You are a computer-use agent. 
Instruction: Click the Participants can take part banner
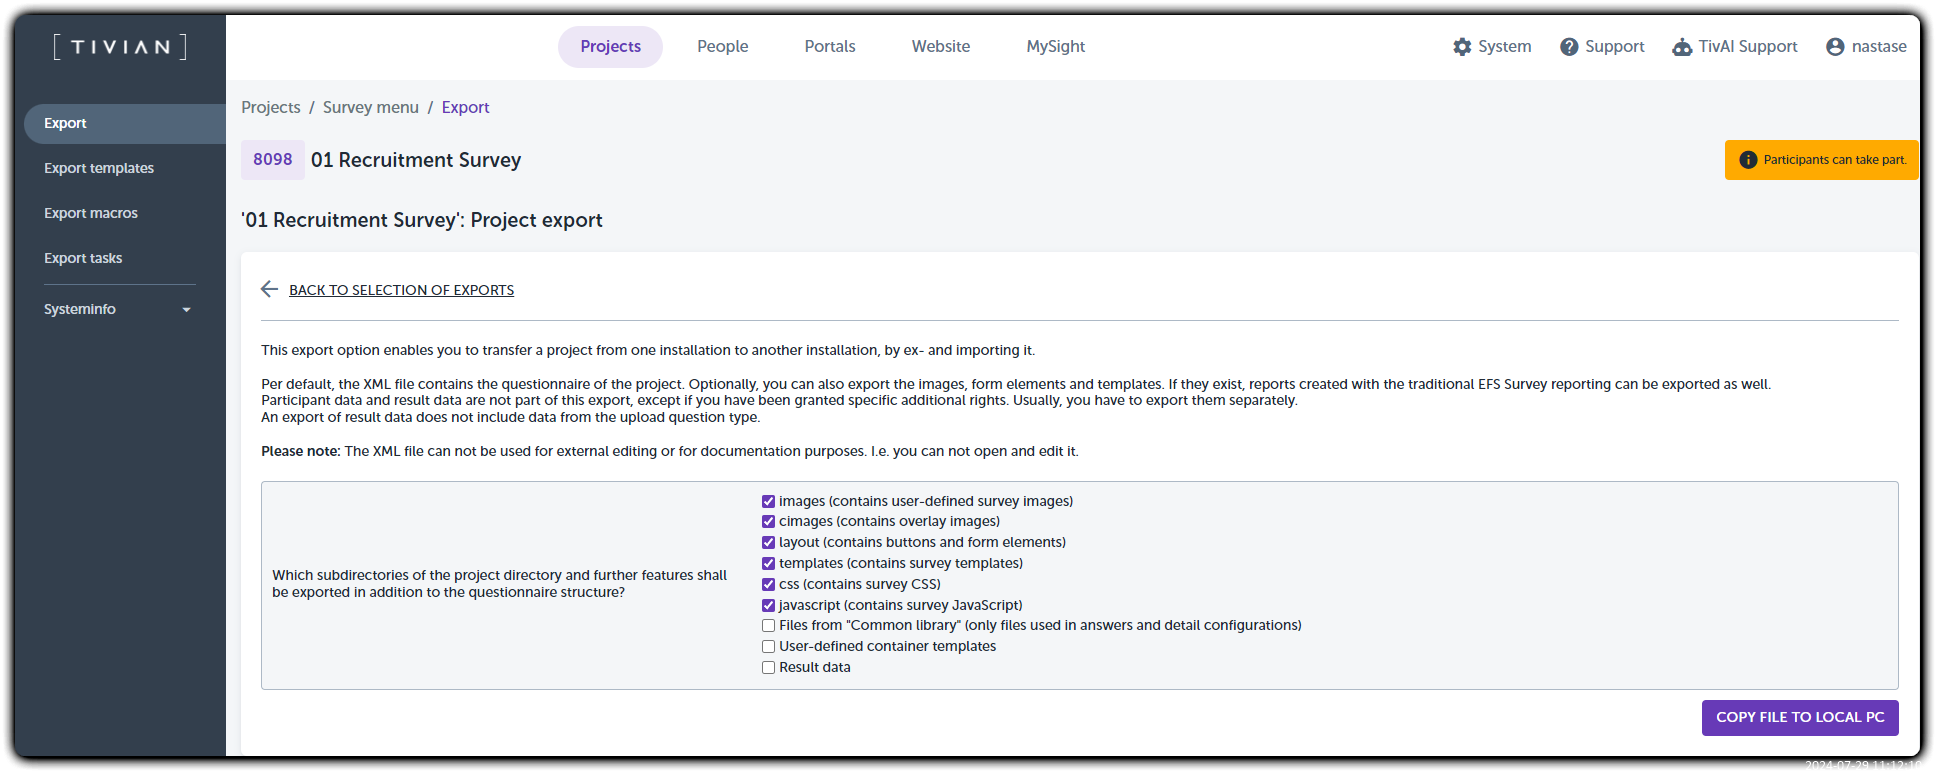[x=1822, y=160]
